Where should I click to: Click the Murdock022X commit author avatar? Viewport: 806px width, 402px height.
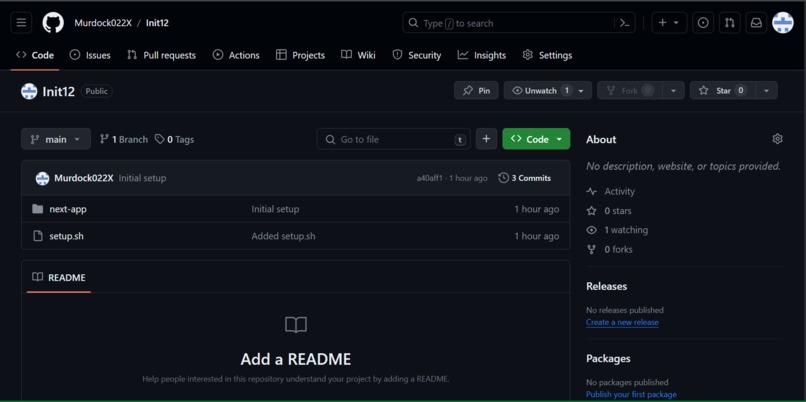[x=42, y=178]
